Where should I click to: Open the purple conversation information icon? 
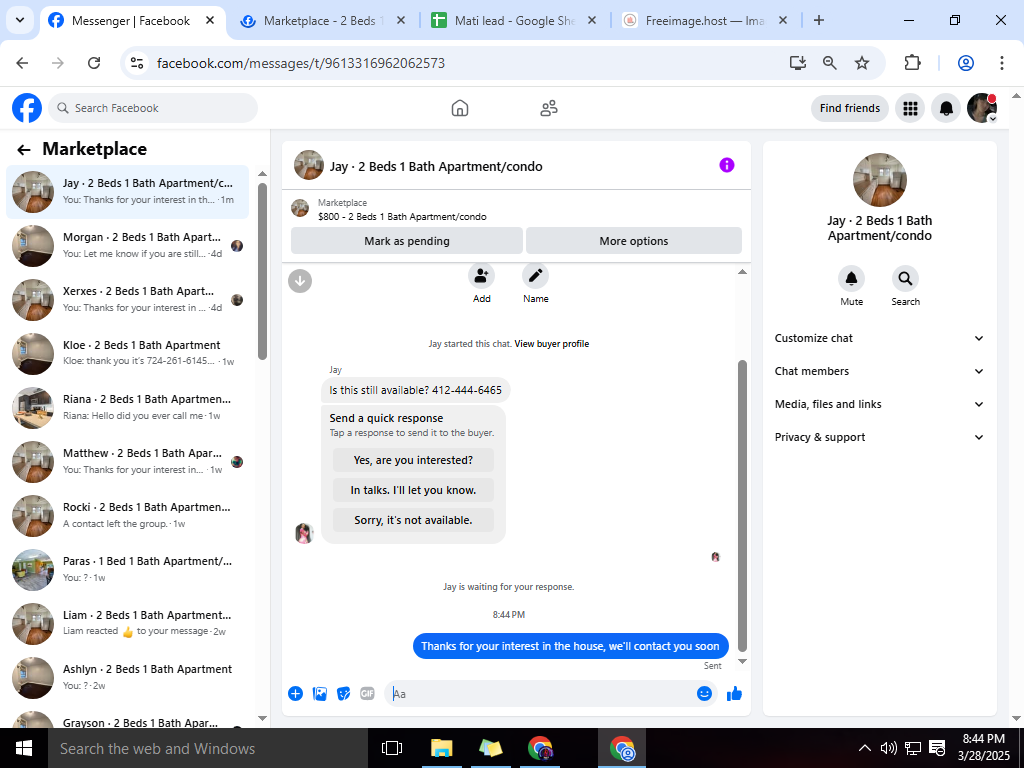click(727, 165)
